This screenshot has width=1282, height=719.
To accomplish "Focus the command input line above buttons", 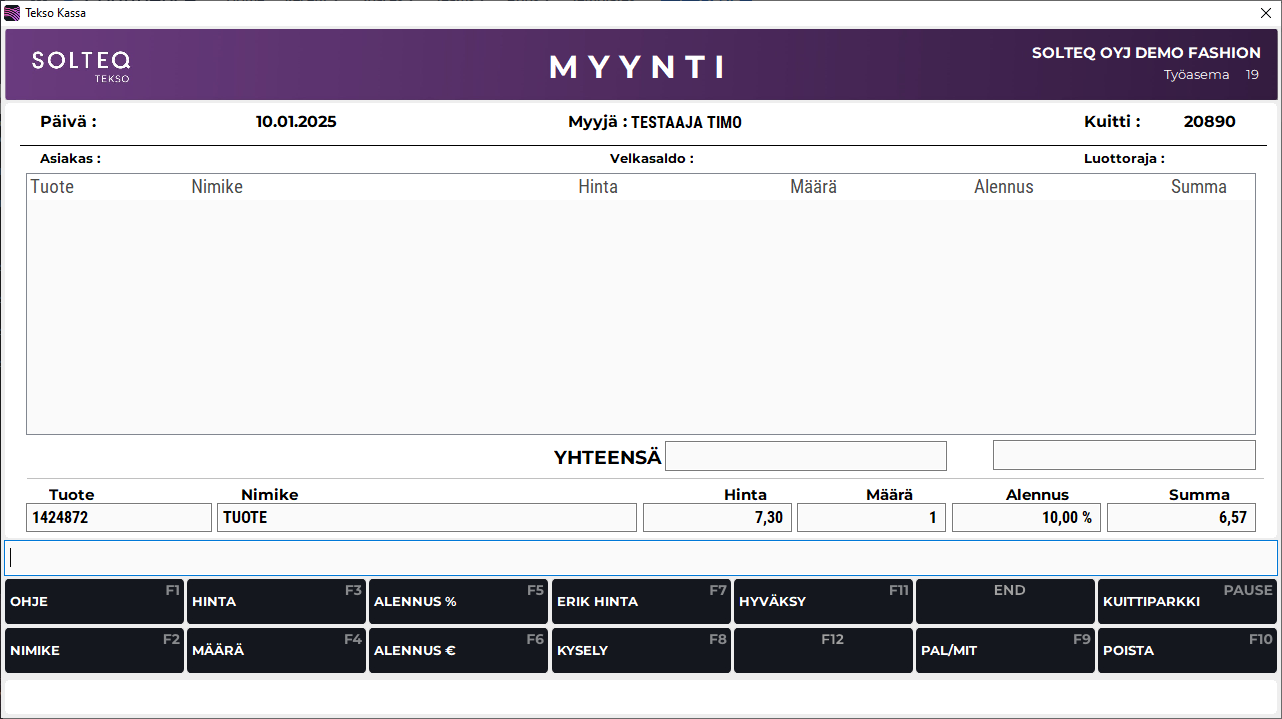I will coord(640,557).
